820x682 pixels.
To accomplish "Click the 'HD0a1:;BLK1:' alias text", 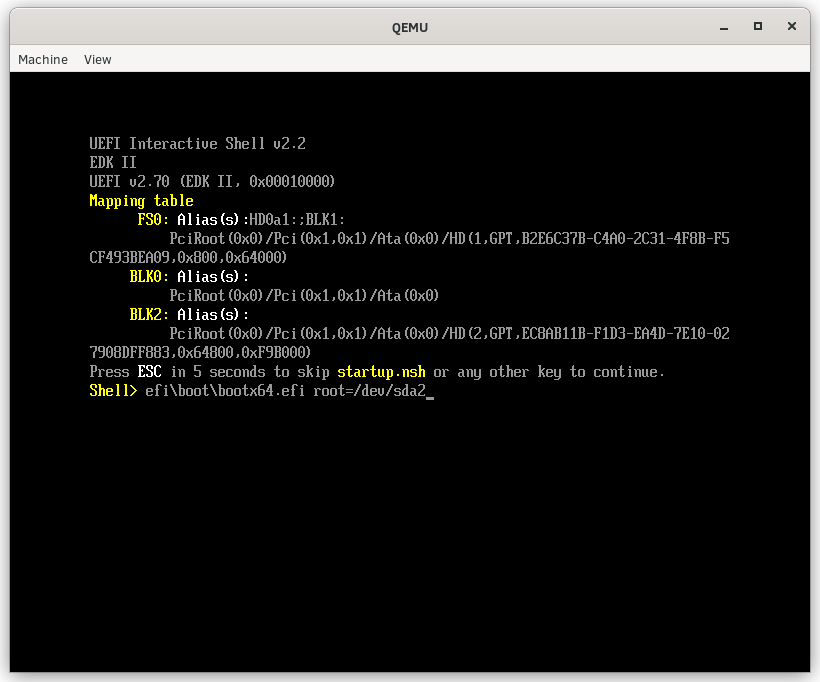I will 297,219.
